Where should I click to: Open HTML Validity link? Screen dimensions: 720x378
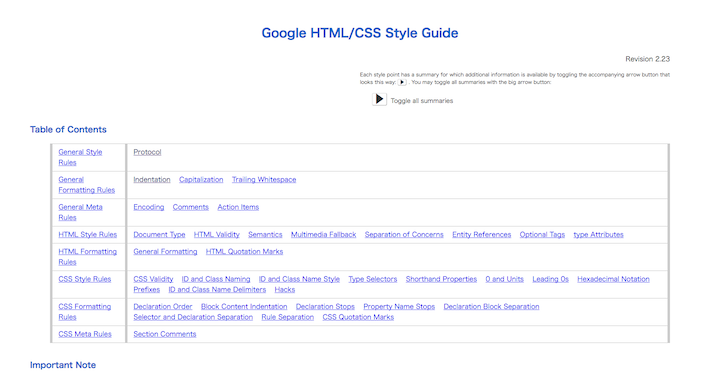click(x=217, y=235)
